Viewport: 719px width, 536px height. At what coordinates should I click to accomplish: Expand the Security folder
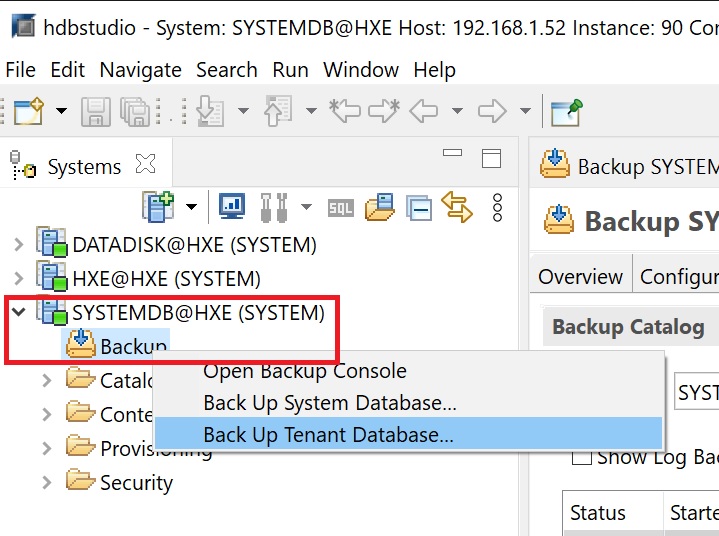47,483
